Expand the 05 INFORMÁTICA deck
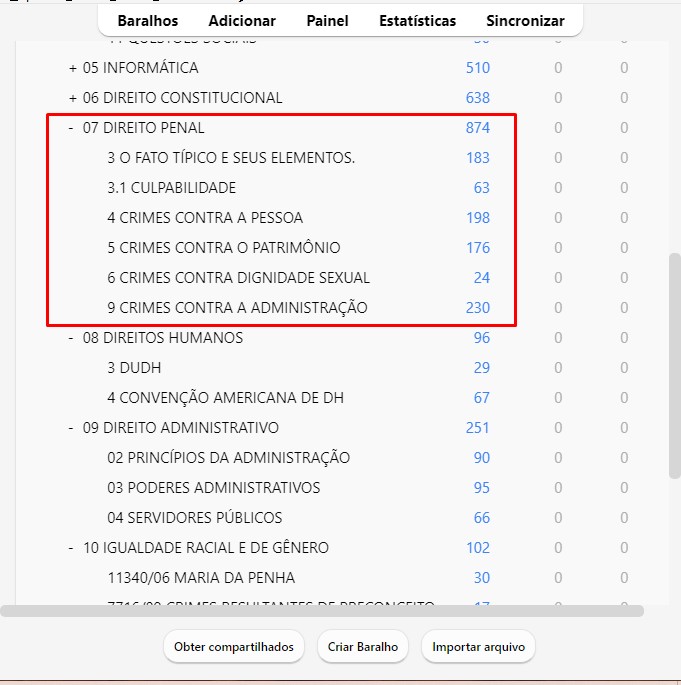The height and width of the screenshot is (685, 681). 73,68
